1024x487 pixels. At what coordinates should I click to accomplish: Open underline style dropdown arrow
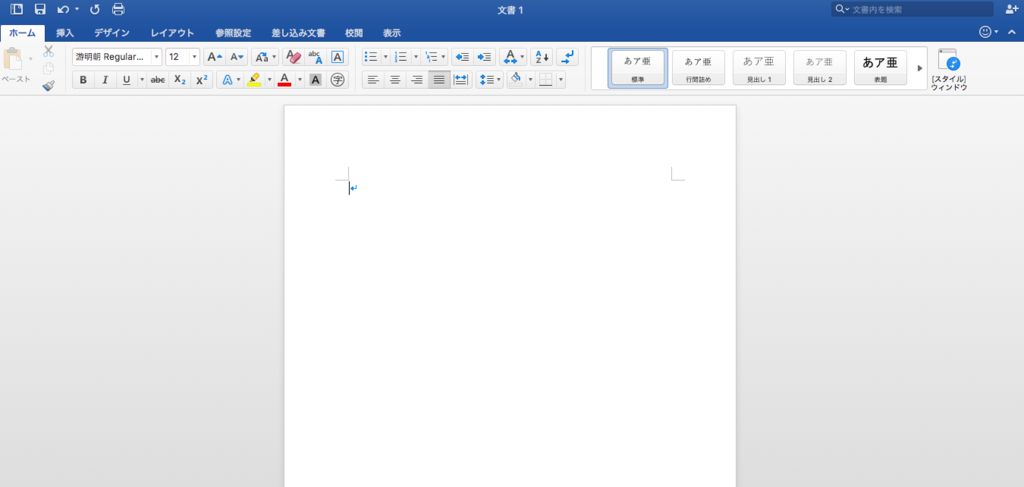(x=142, y=80)
